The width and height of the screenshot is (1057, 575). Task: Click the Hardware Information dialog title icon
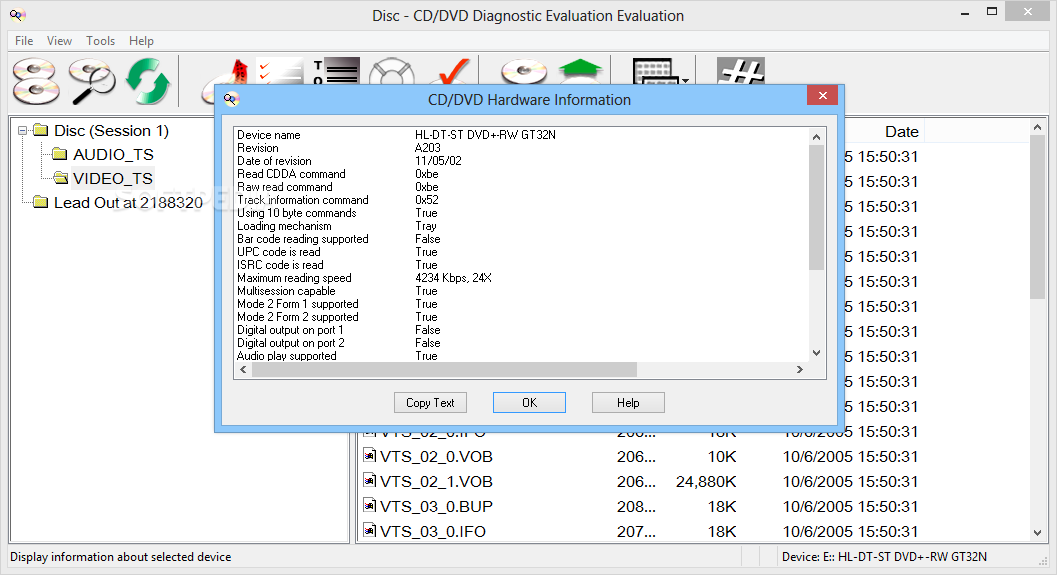pyautogui.click(x=231, y=99)
